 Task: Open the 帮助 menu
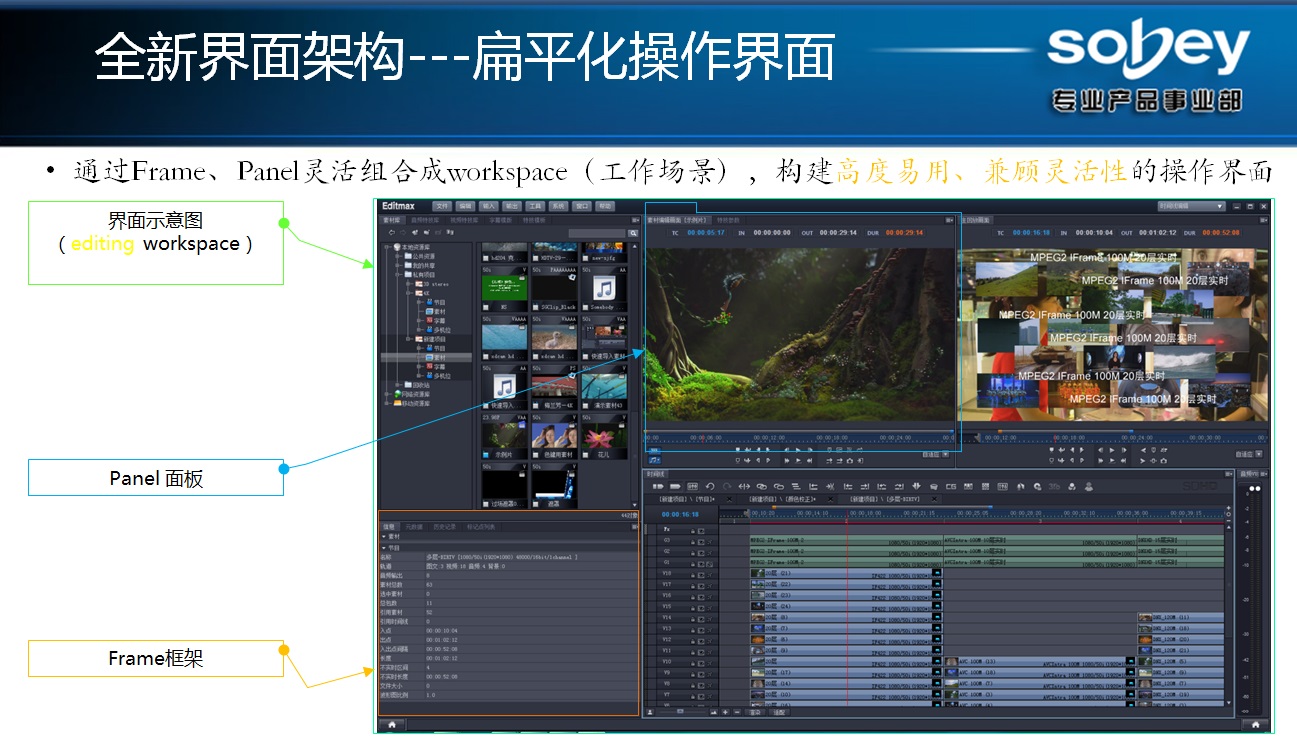(x=605, y=206)
